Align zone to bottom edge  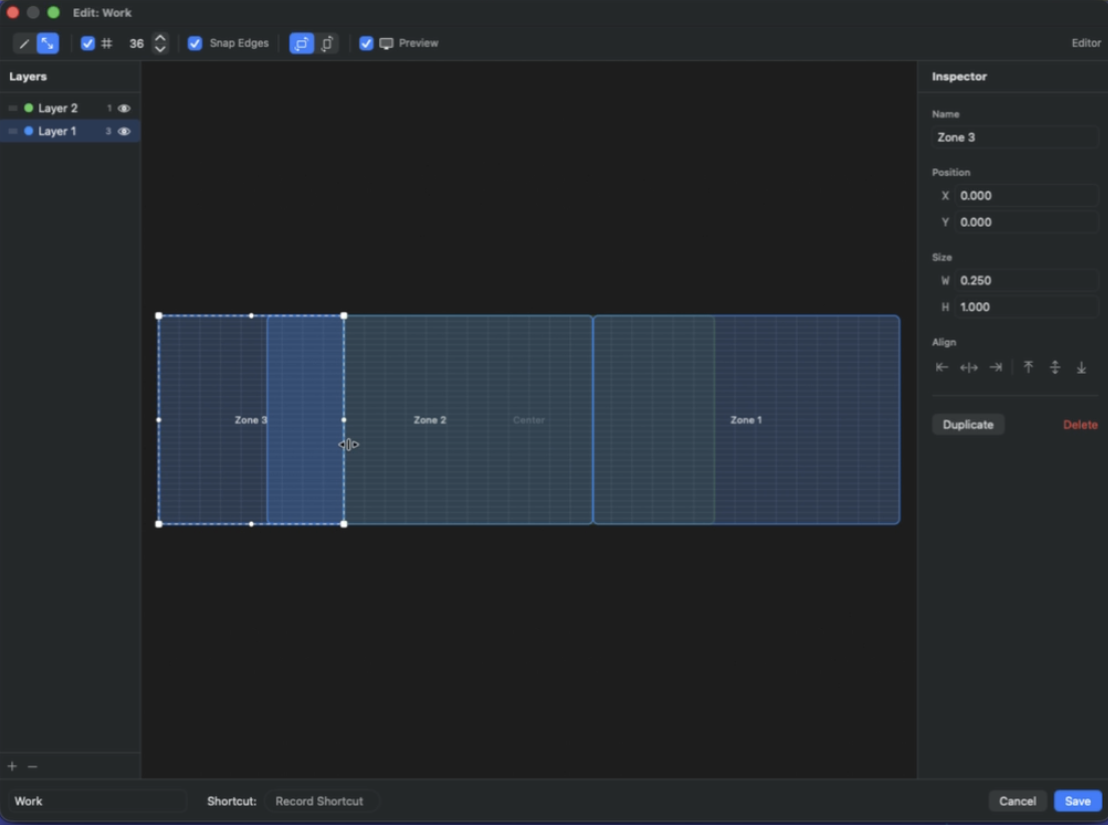coord(1081,368)
